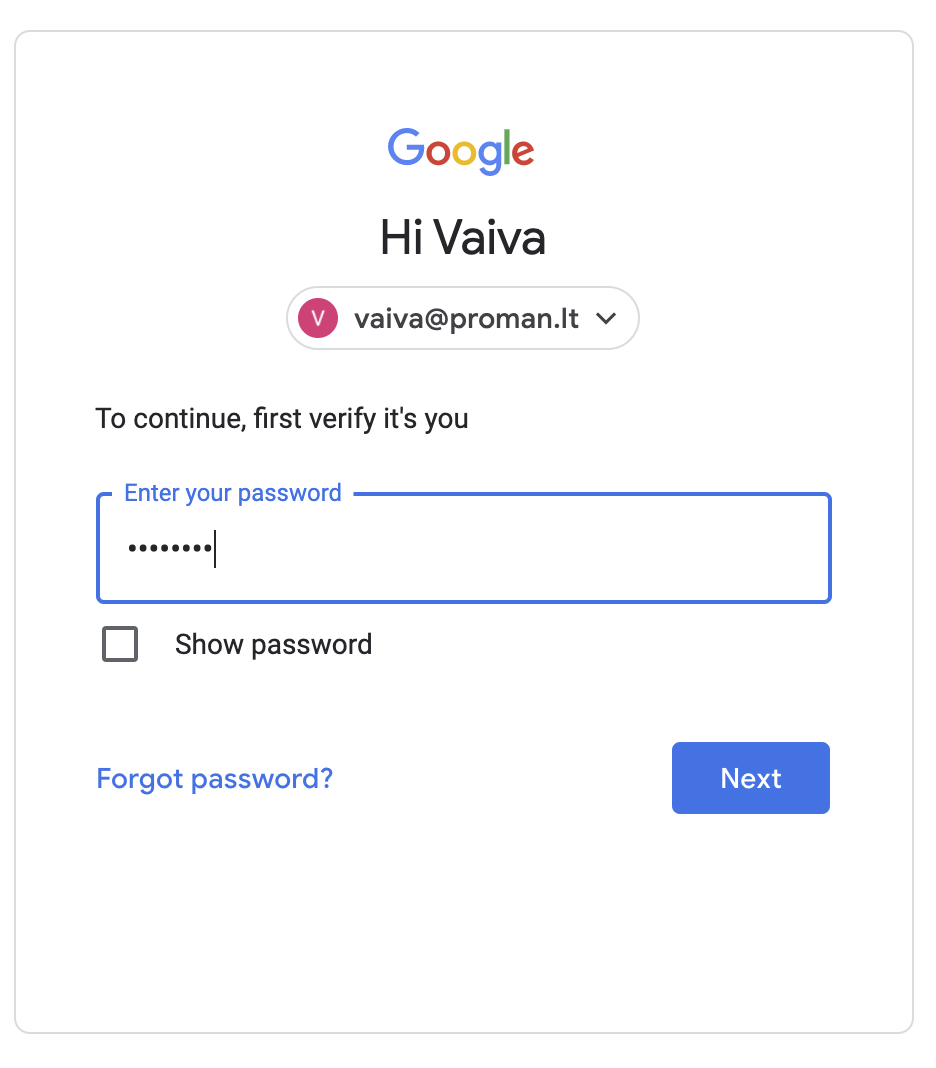This screenshot has height=1068, width=936.
Task: Click the "Enter your password" floating label
Action: (x=233, y=493)
